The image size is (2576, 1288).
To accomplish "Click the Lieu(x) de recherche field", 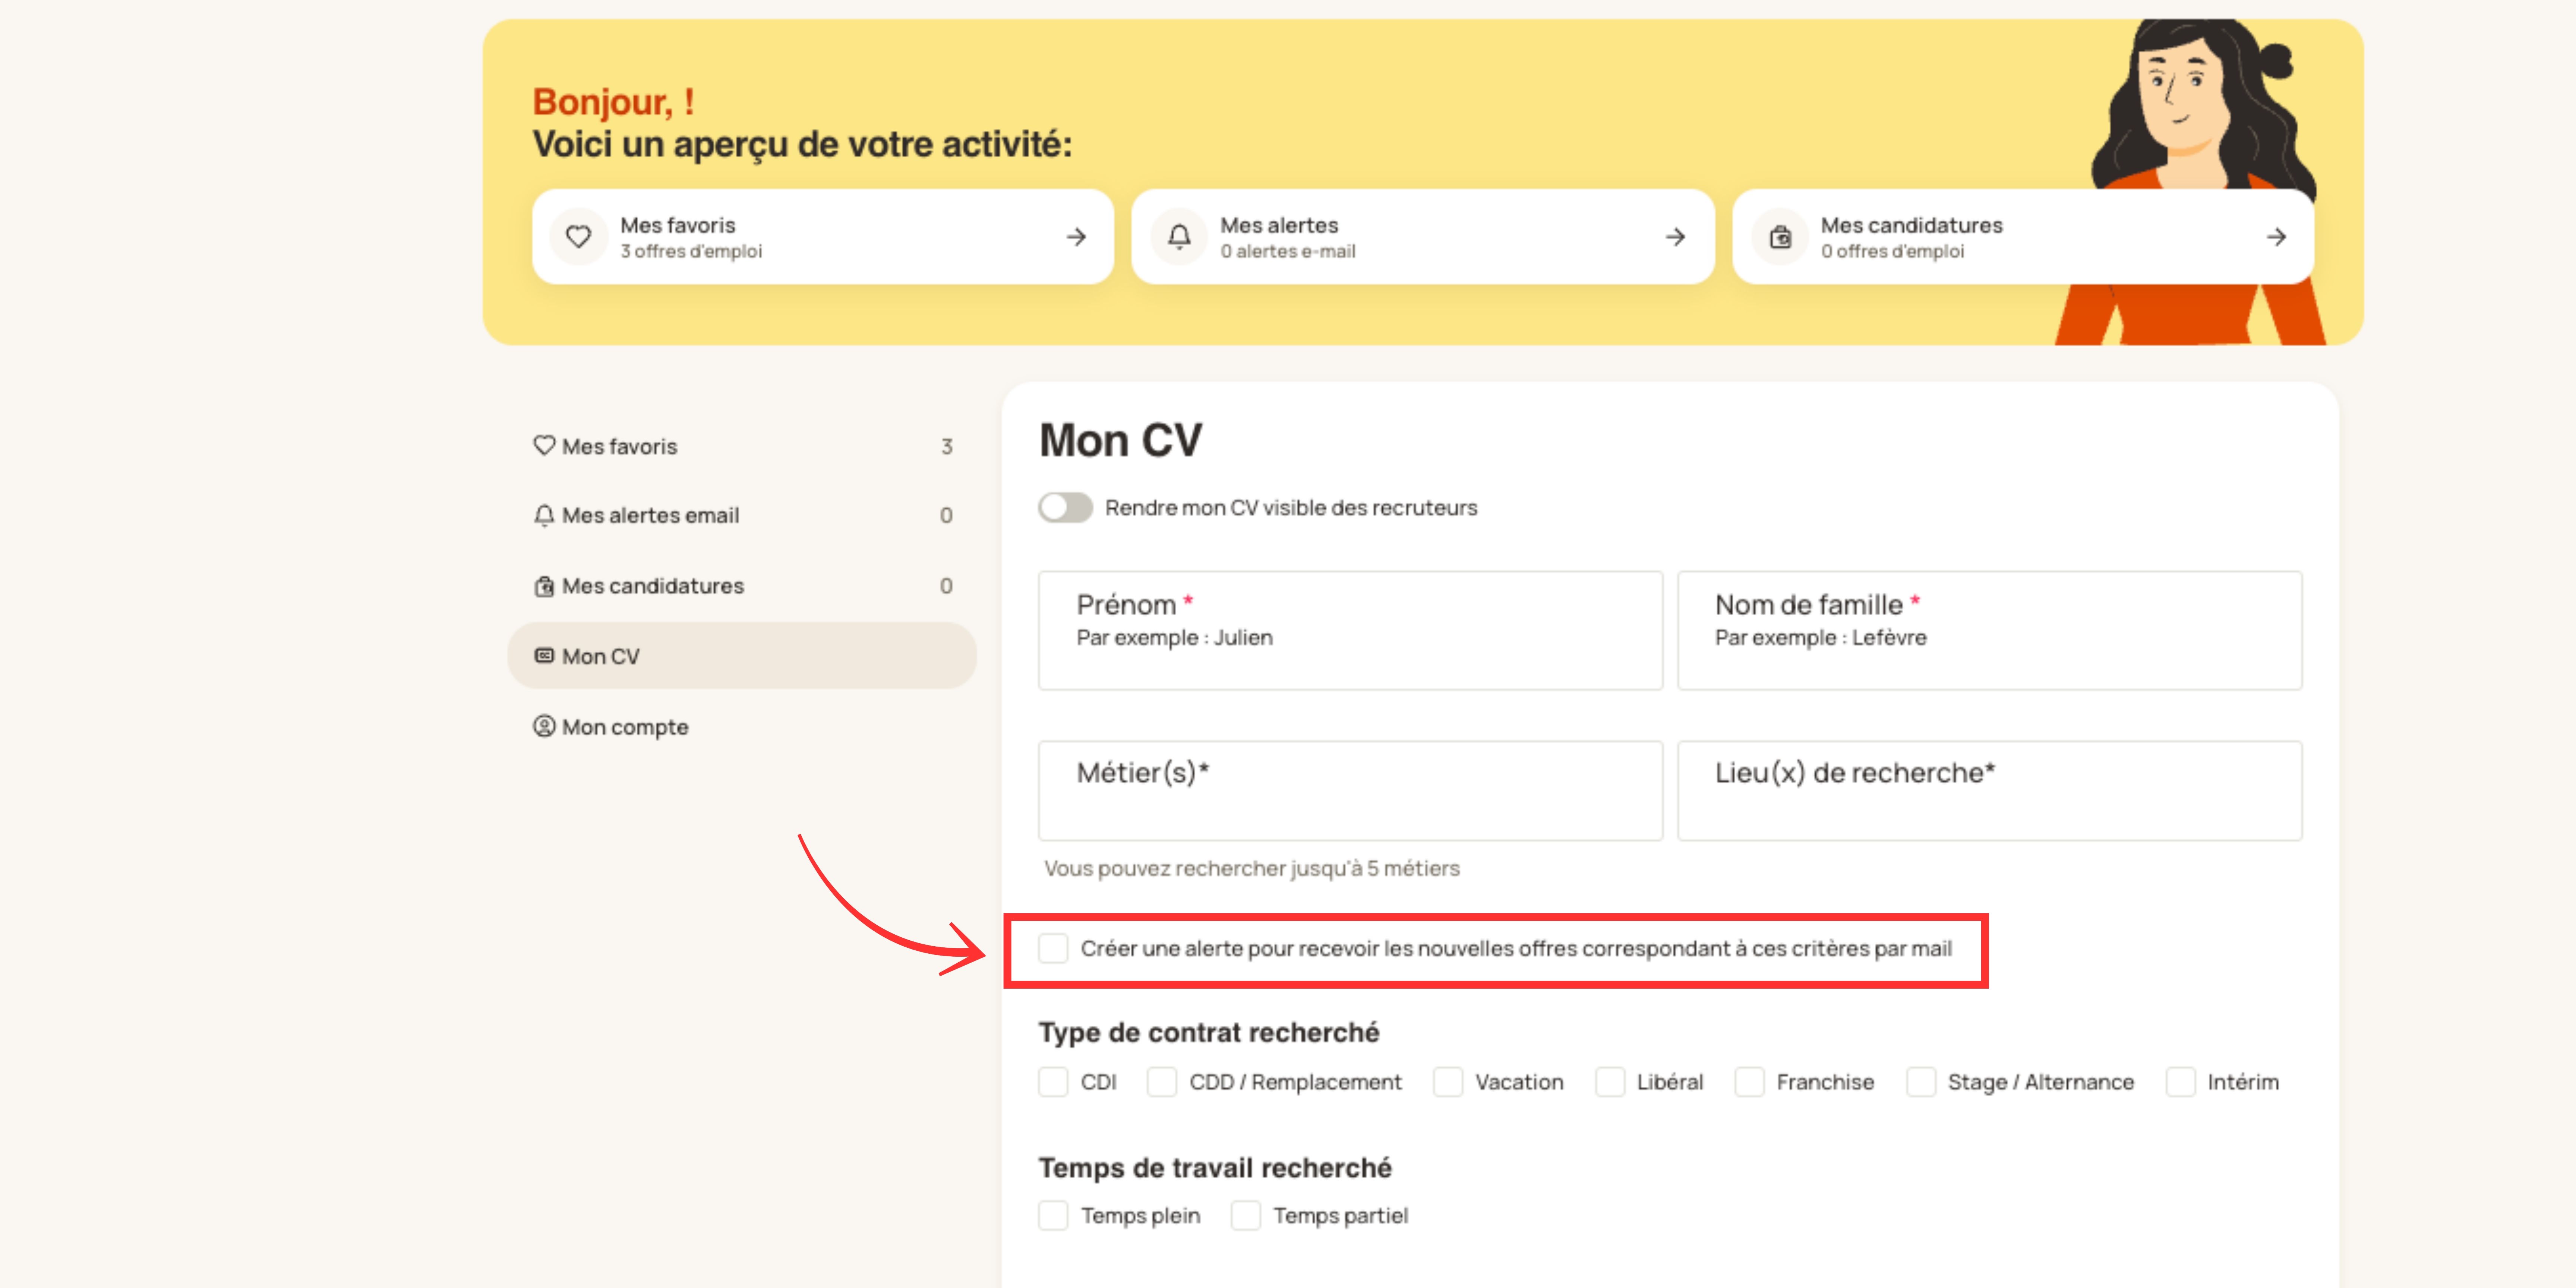I will click(1990, 790).
